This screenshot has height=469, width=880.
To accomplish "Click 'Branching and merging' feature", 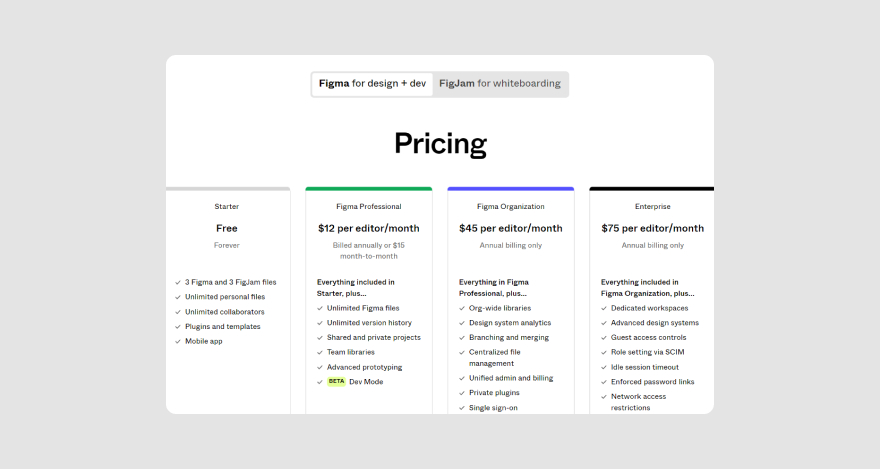I will click(509, 337).
